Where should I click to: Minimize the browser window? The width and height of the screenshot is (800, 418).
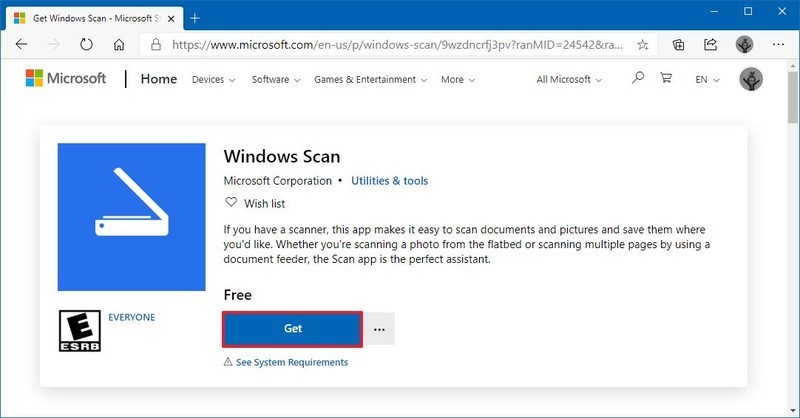(714, 11)
